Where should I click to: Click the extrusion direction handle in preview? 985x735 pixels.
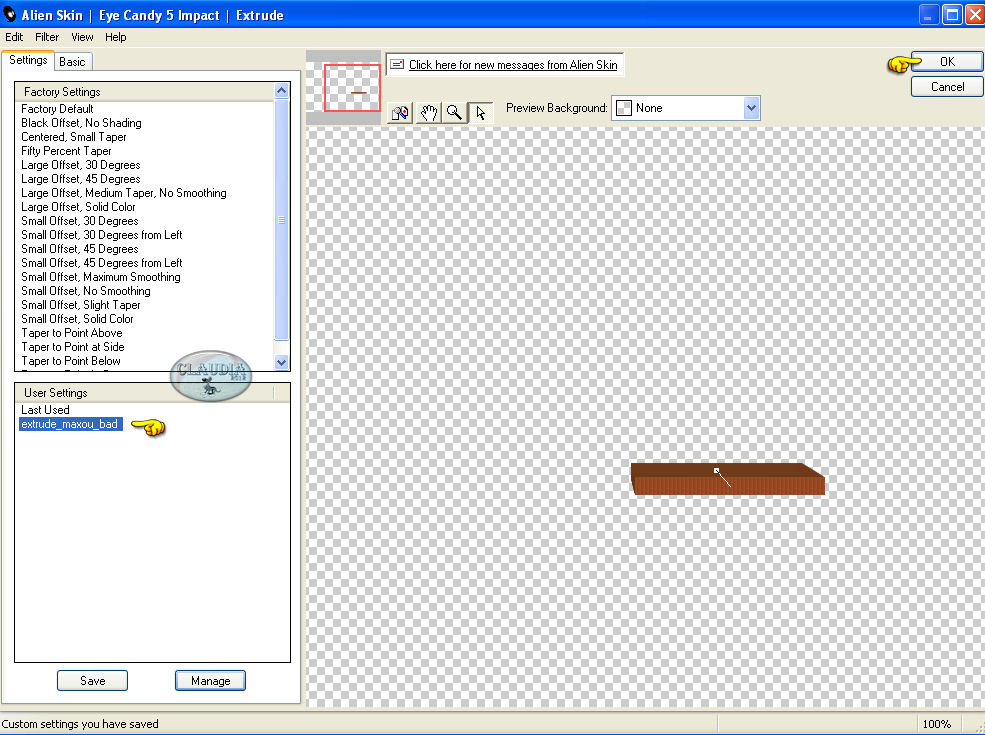coord(716,470)
